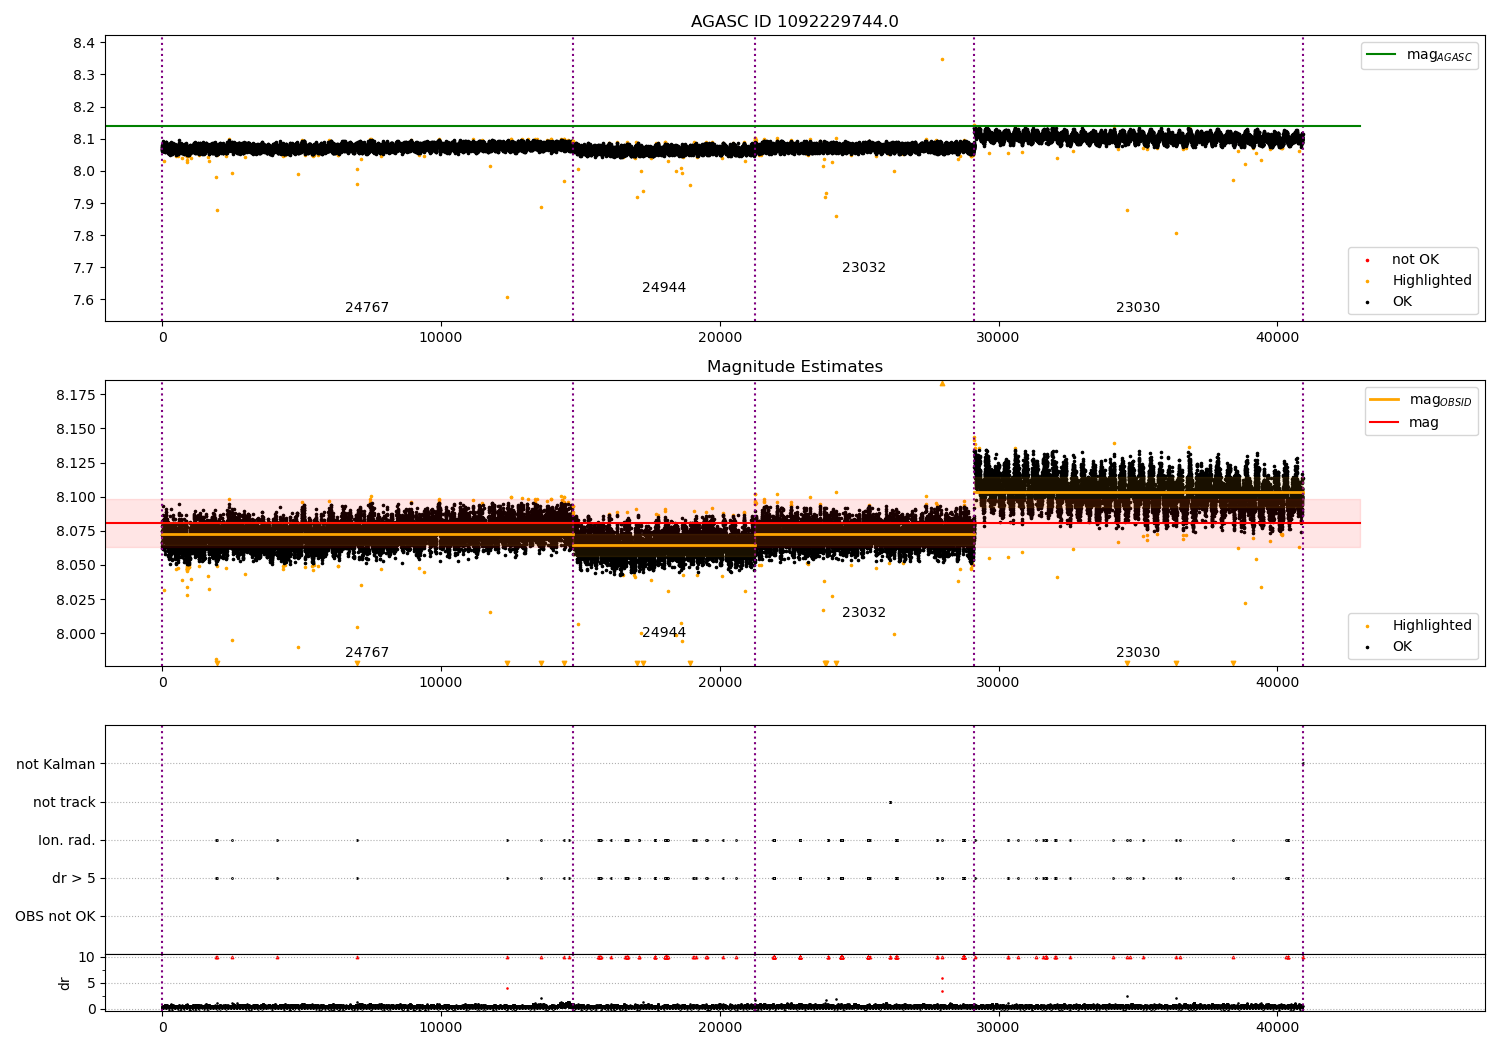1500x1050 pixels.
Task: Select the orange mag OBSID legend entry
Action: (x=1420, y=400)
